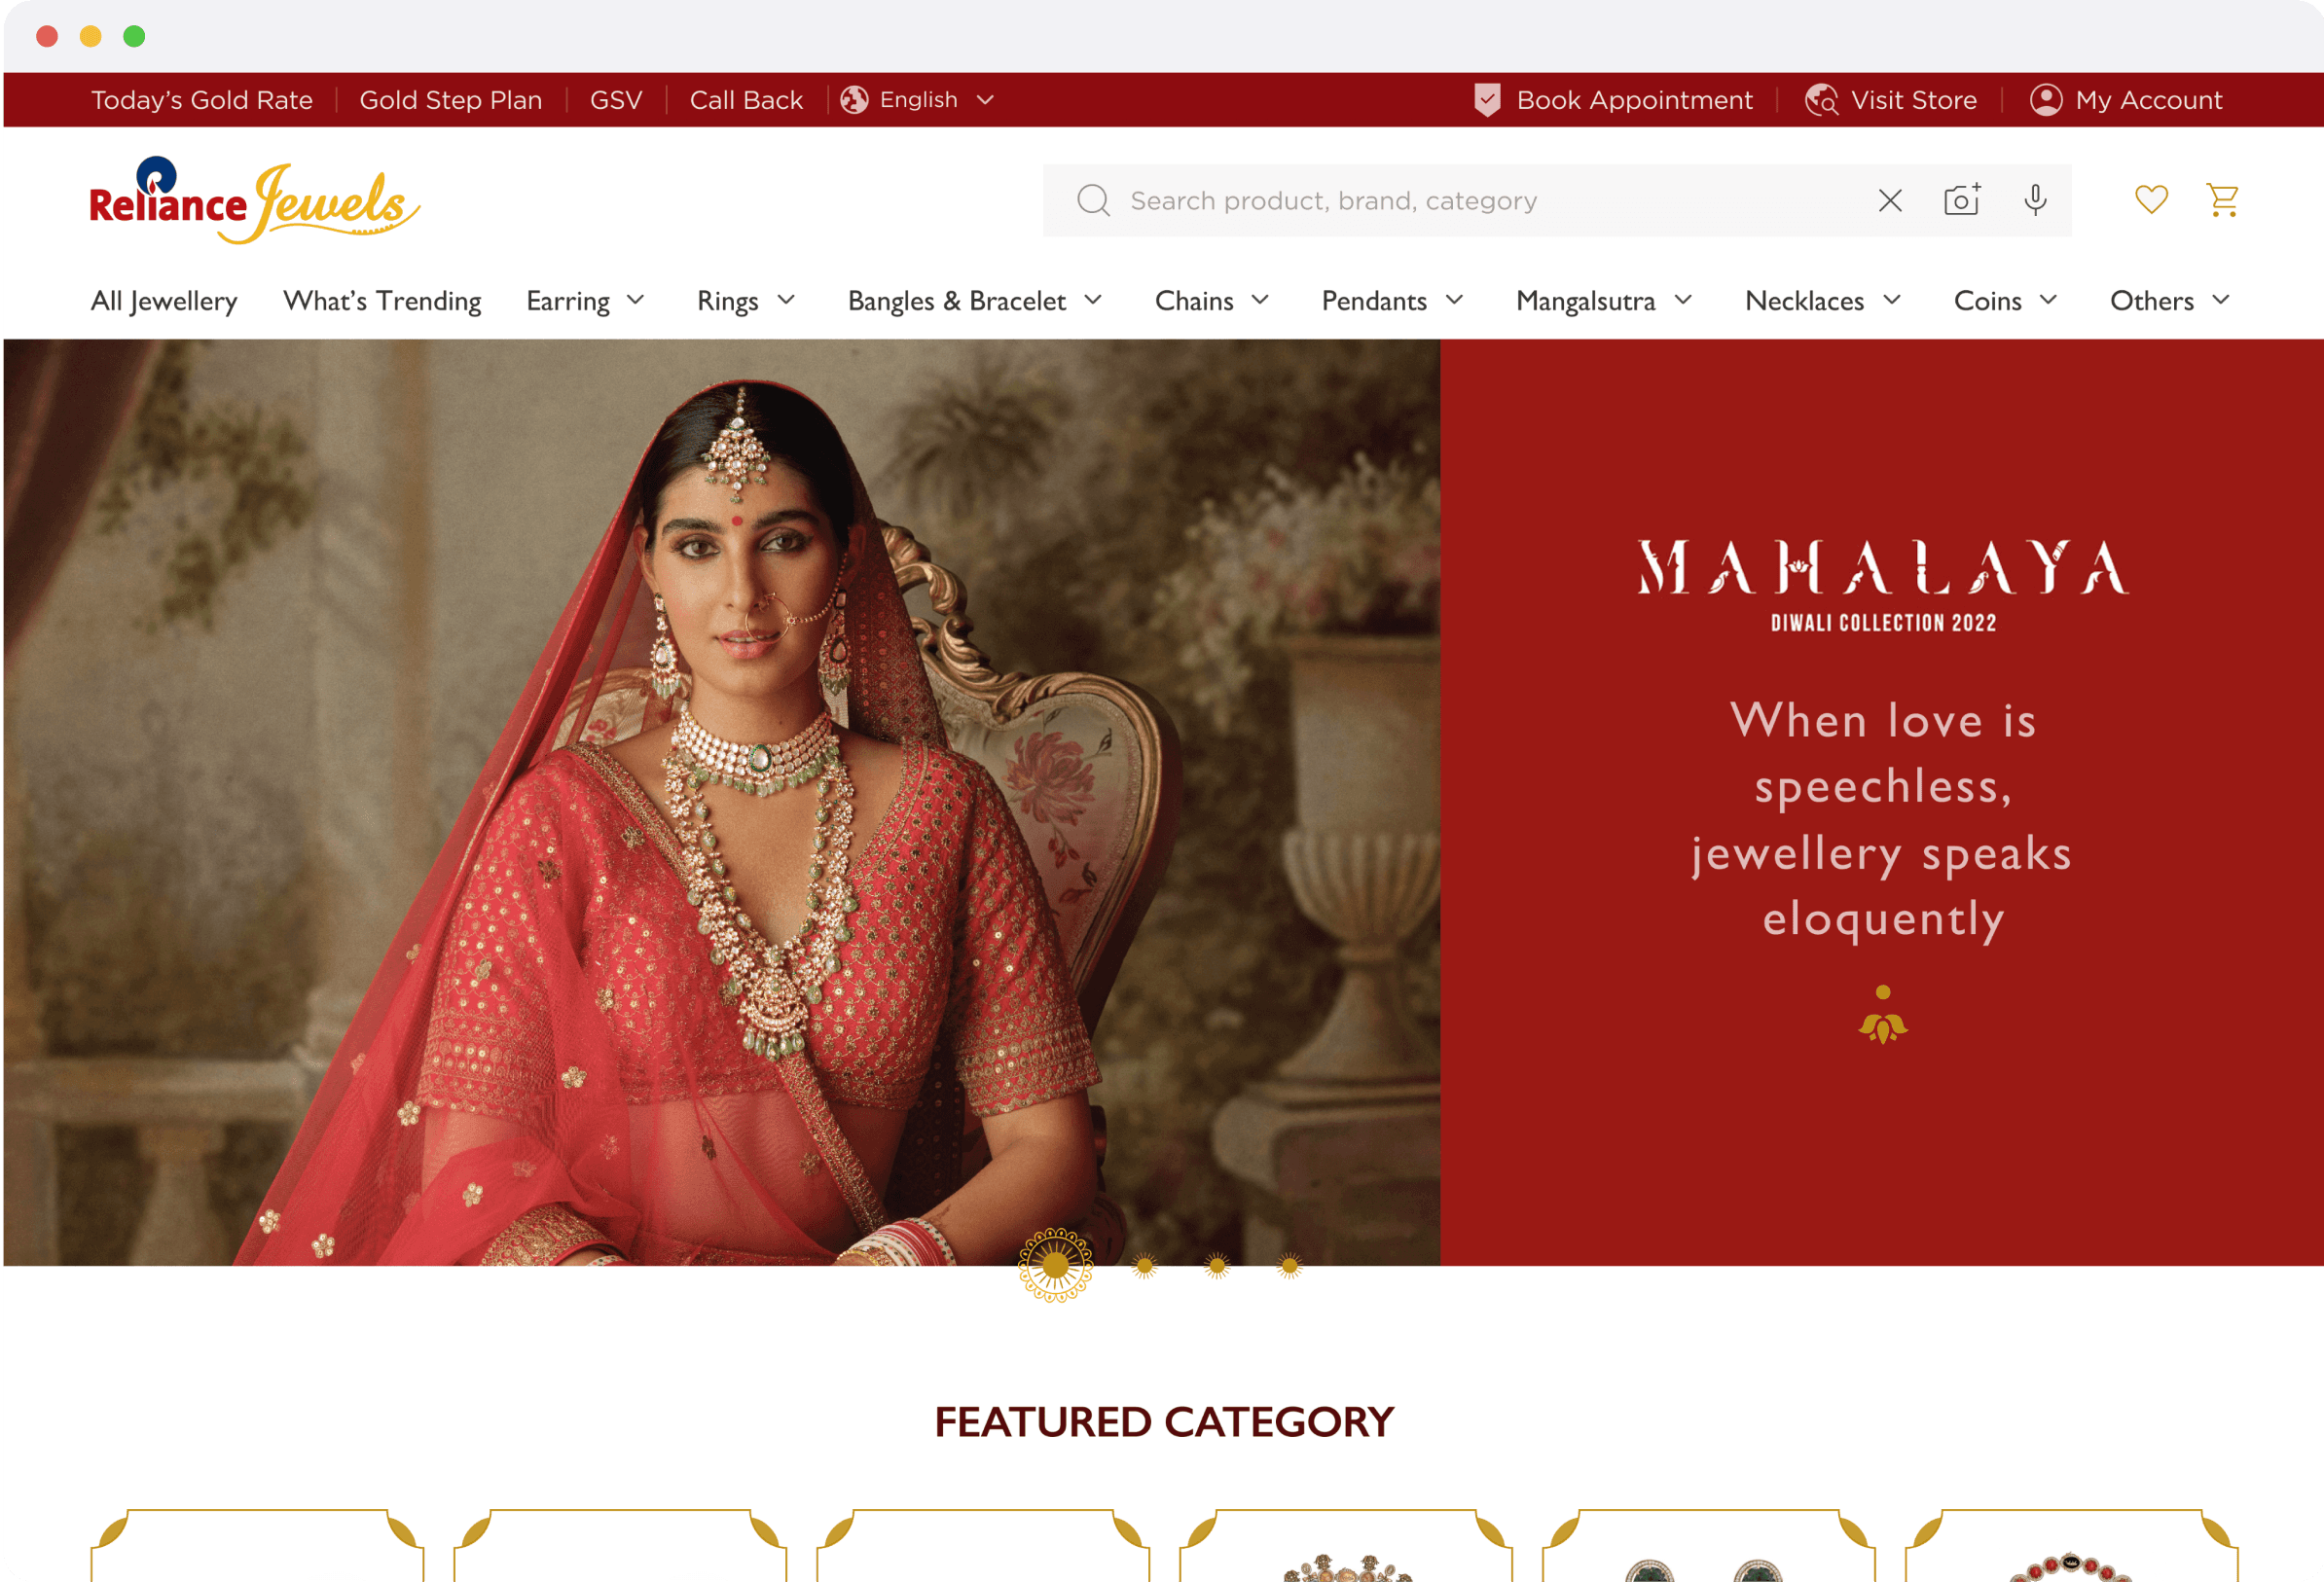Viewport: 2324px width, 1582px height.
Task: Click the My Account profile icon
Action: (2046, 100)
